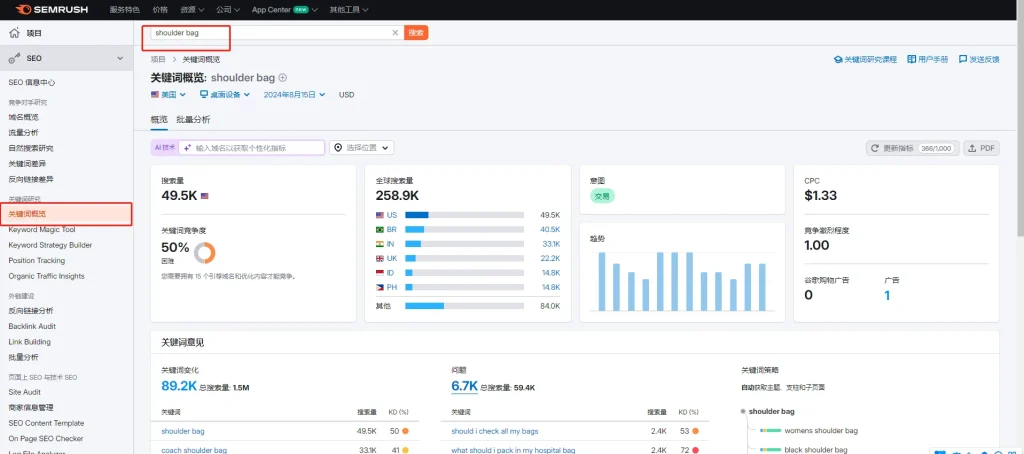Click black shoulder bag in strategy tree
This screenshot has width=1024, height=454.
click(816, 450)
